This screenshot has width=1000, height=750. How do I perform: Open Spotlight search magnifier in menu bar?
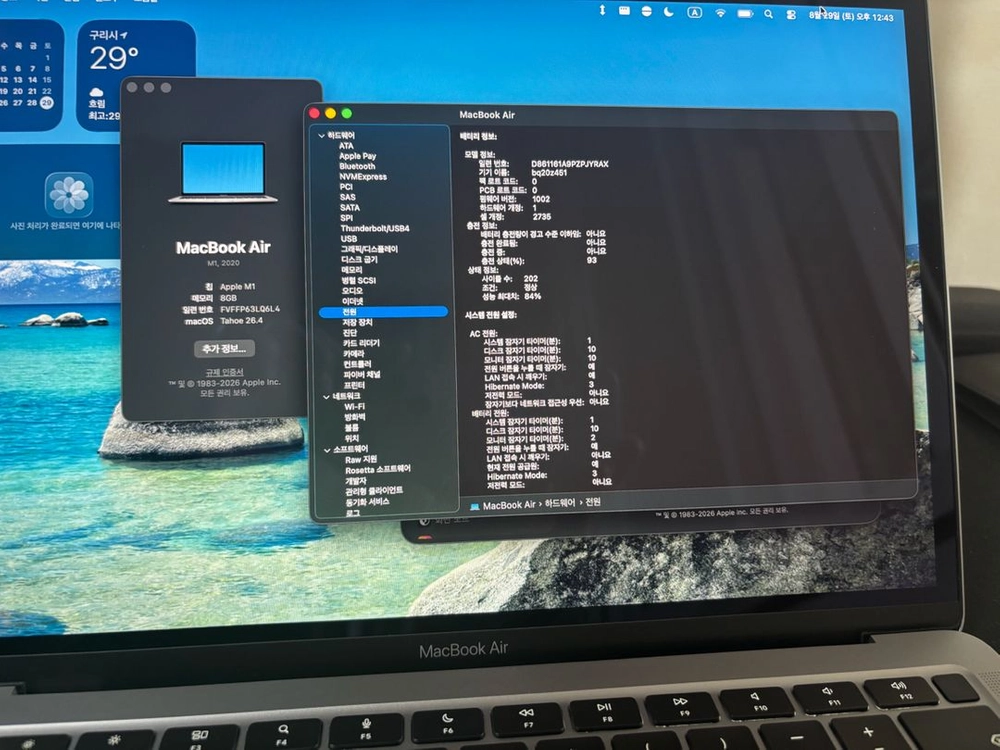pos(768,14)
